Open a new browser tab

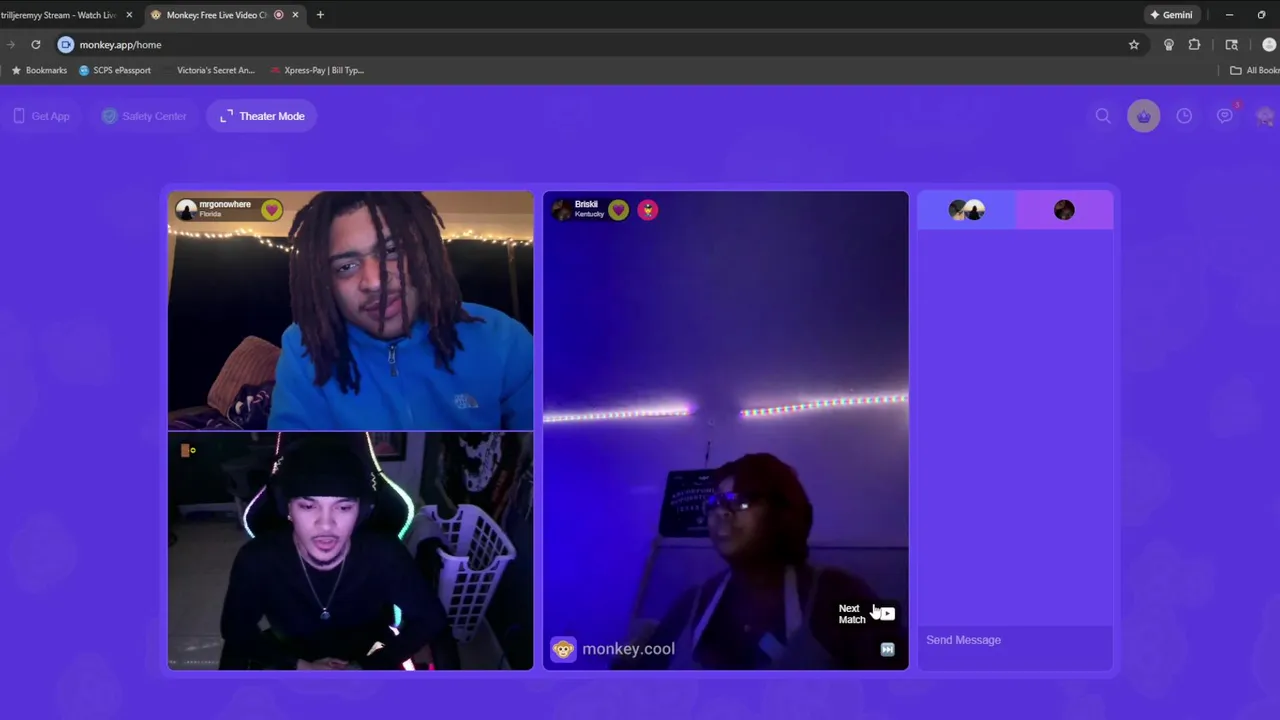pos(320,15)
